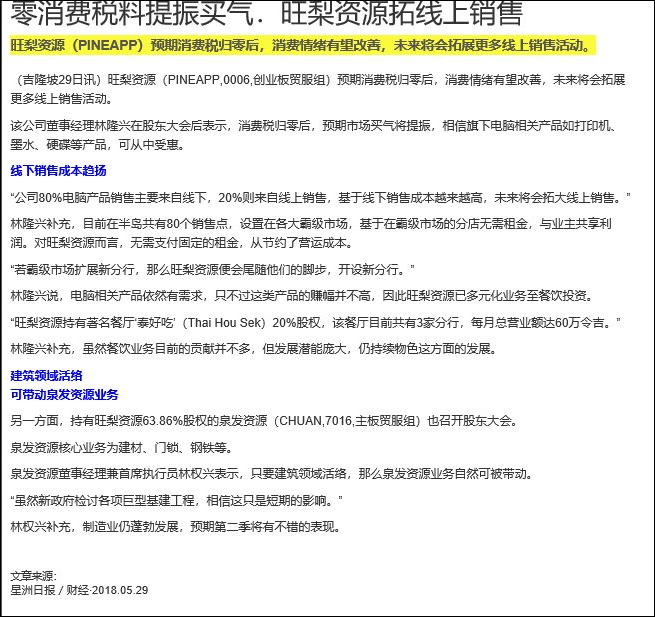Click the sentence starting 林隆兴说，电脑相关产品

[302, 296]
